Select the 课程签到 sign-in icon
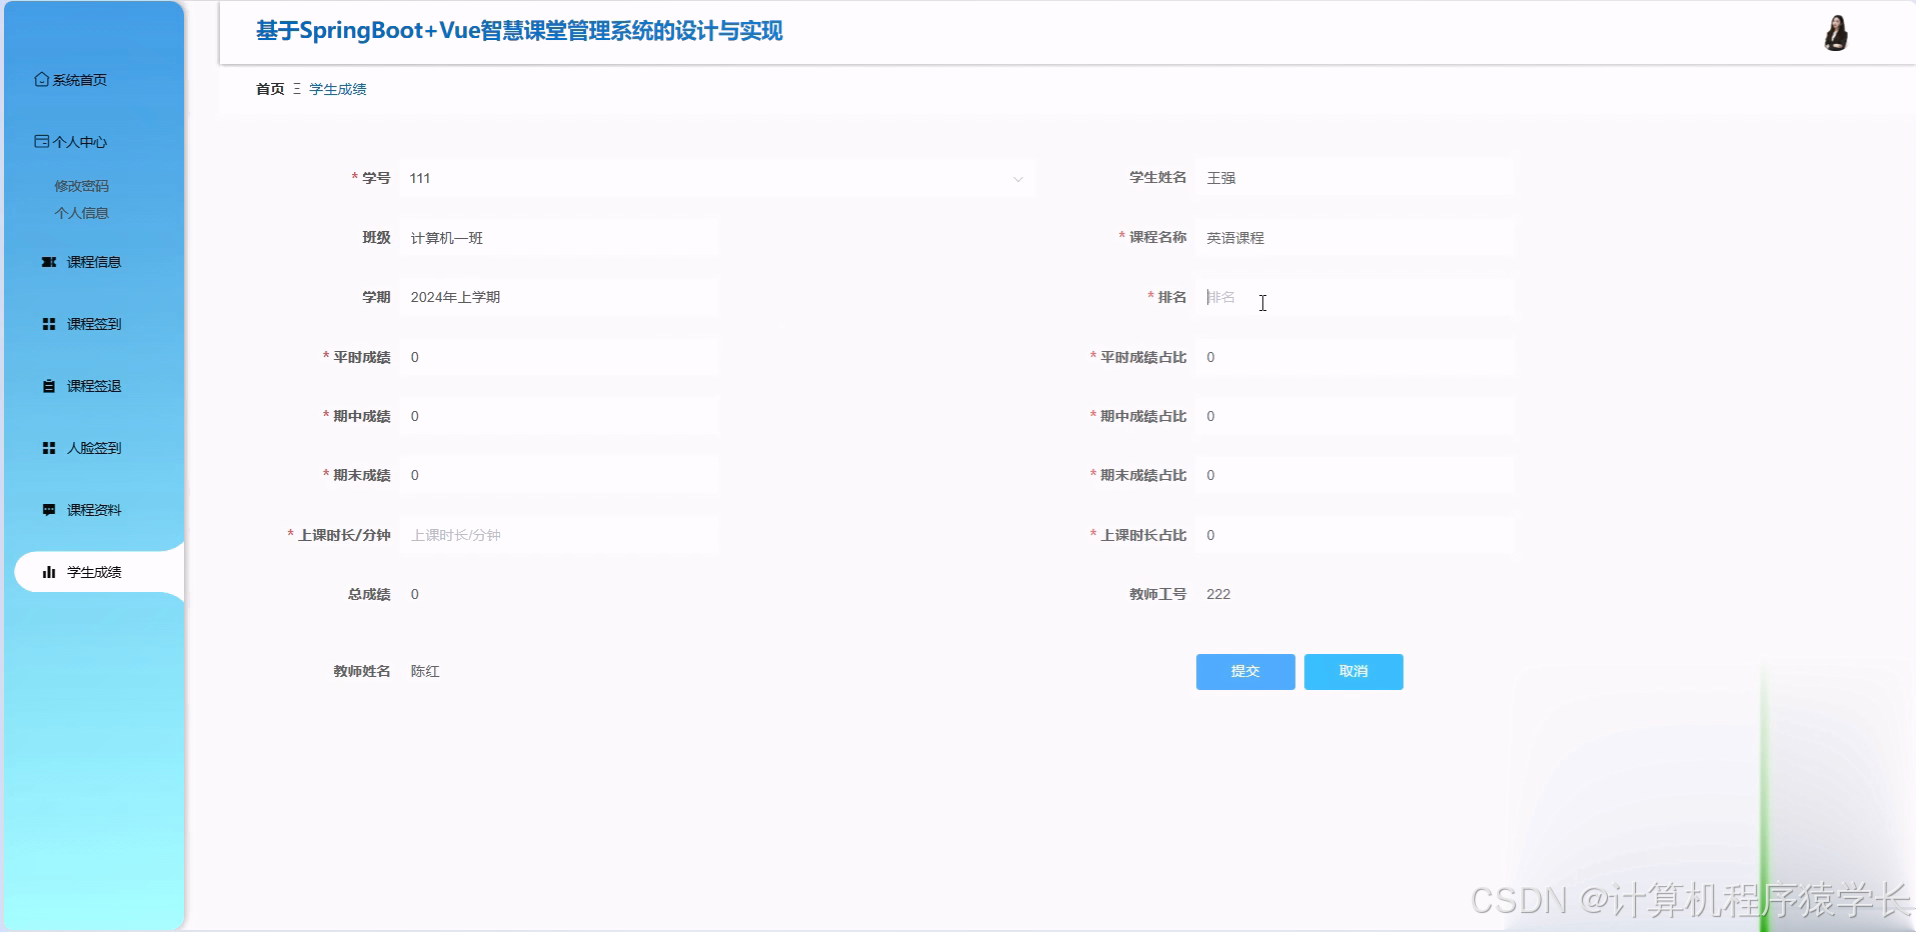Screen dimensions: 1916x932 [x=47, y=323]
